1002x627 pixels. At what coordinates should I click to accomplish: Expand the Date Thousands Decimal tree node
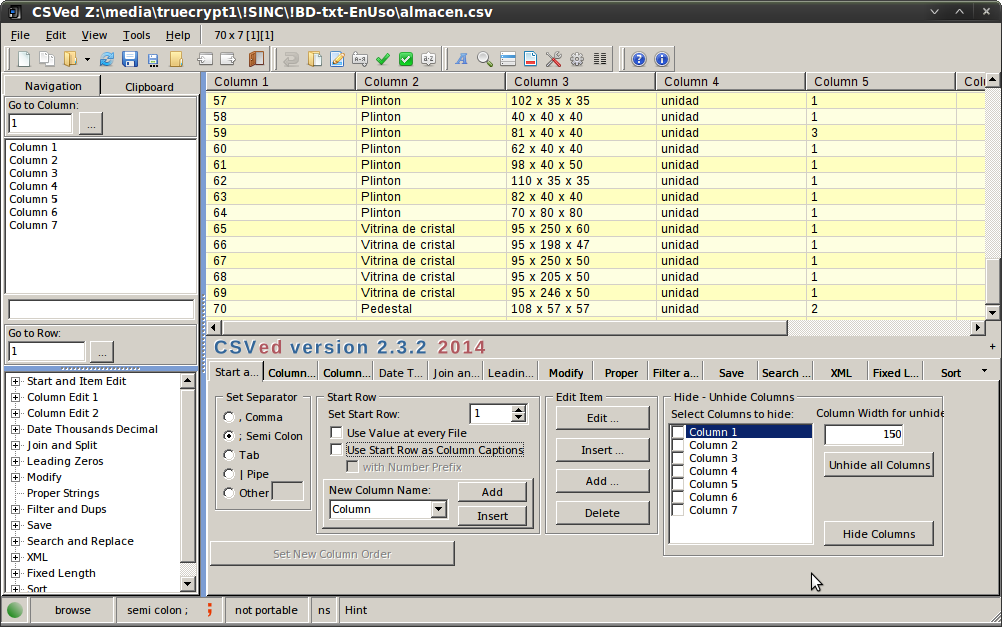[16, 429]
